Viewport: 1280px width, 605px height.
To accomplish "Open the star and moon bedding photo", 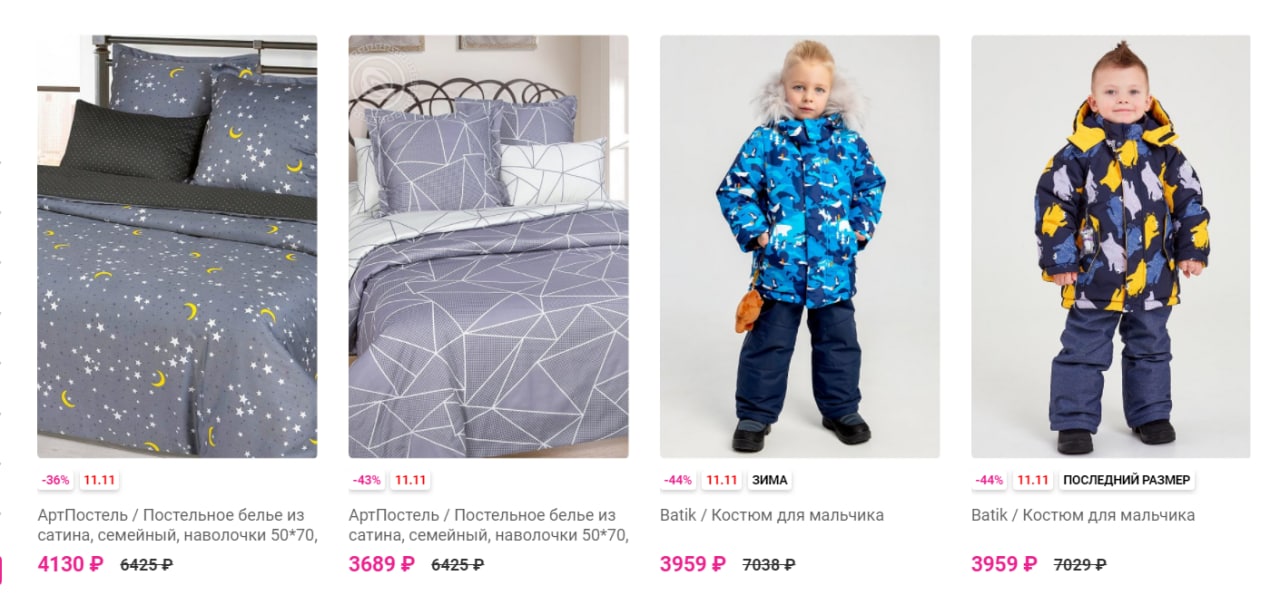I will pyautogui.click(x=177, y=246).
